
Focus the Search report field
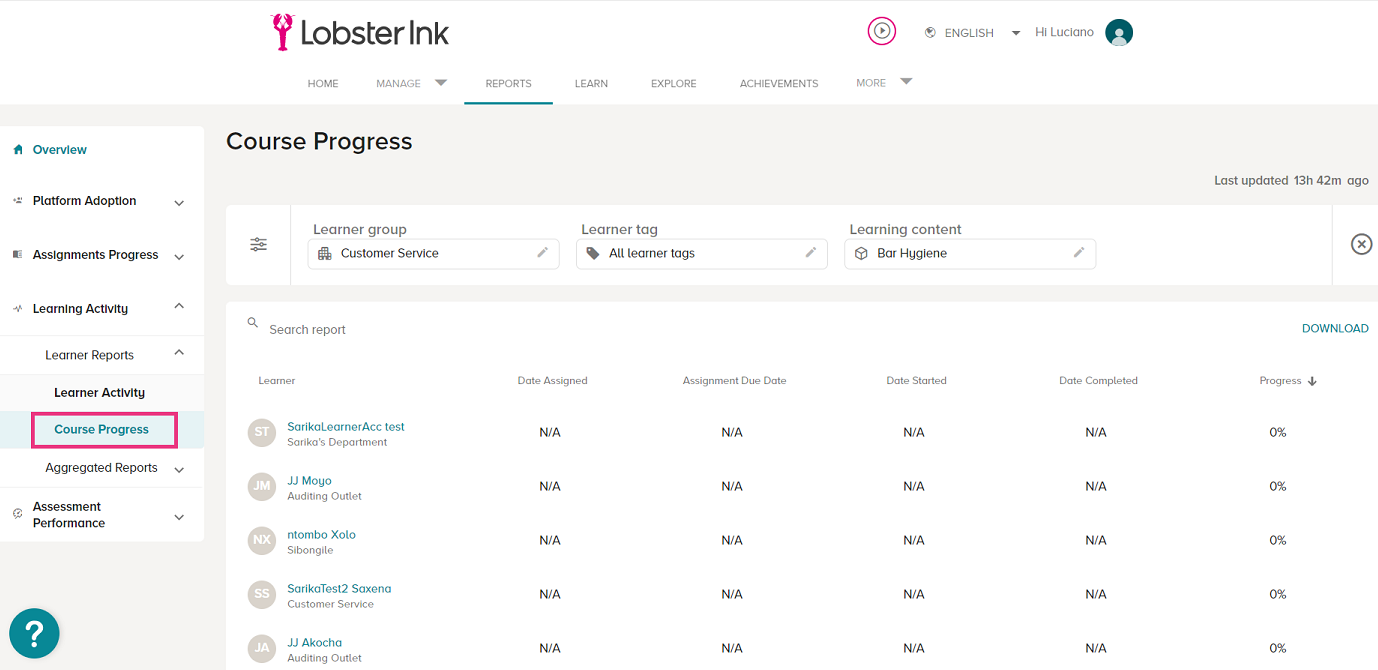coord(308,330)
